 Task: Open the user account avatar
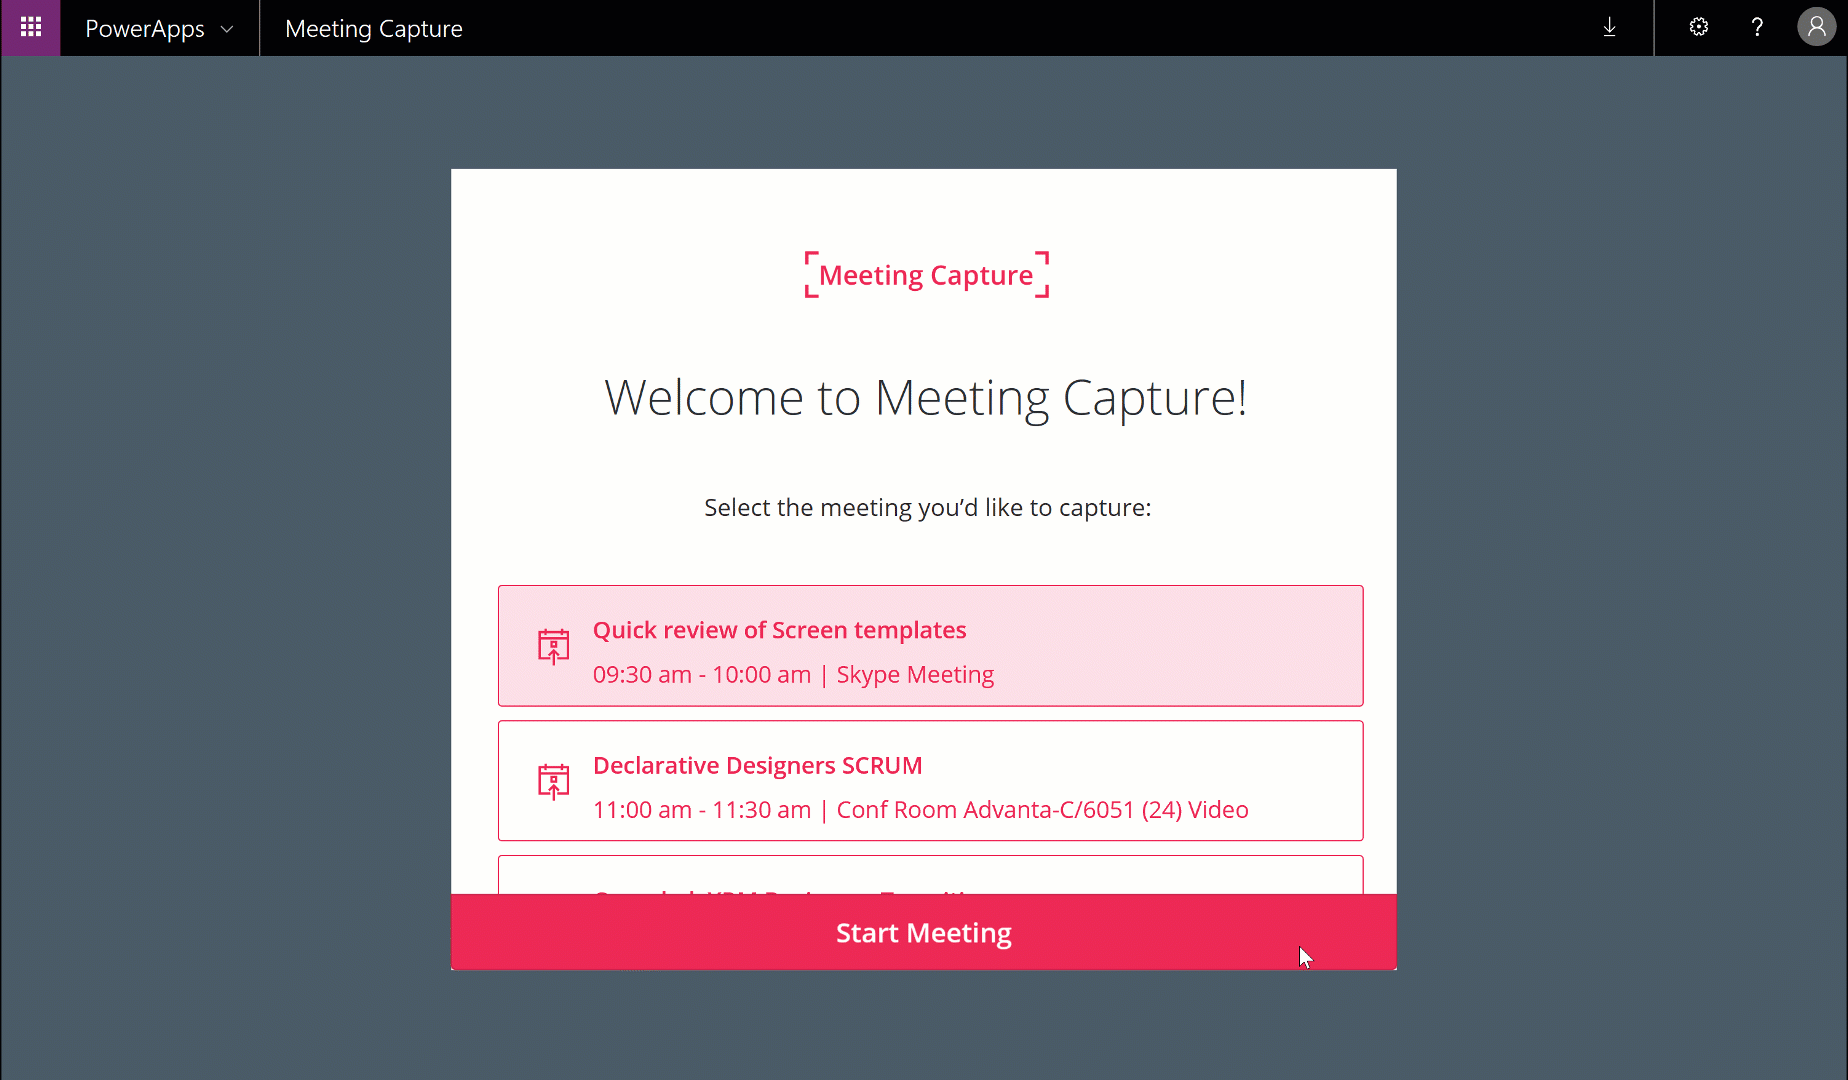click(x=1816, y=28)
